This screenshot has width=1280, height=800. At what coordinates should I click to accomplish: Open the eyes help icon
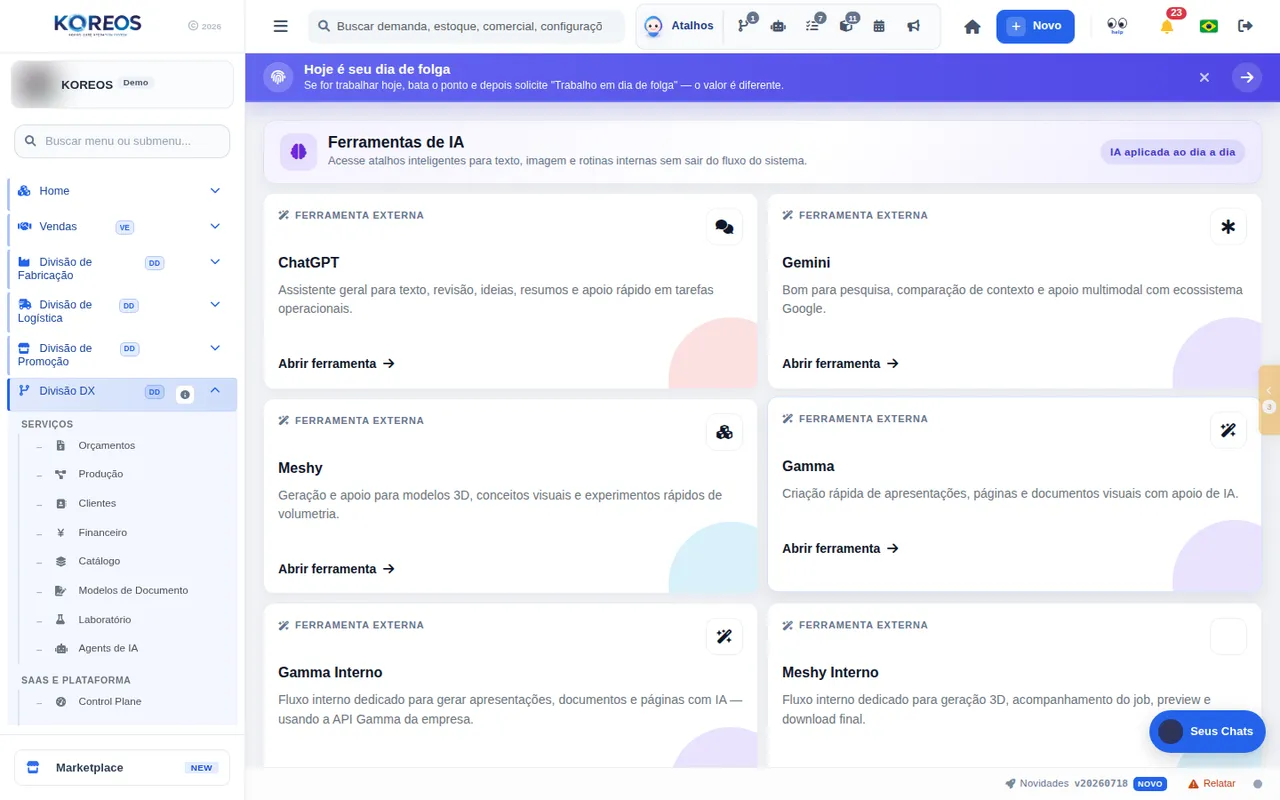coord(1117,25)
